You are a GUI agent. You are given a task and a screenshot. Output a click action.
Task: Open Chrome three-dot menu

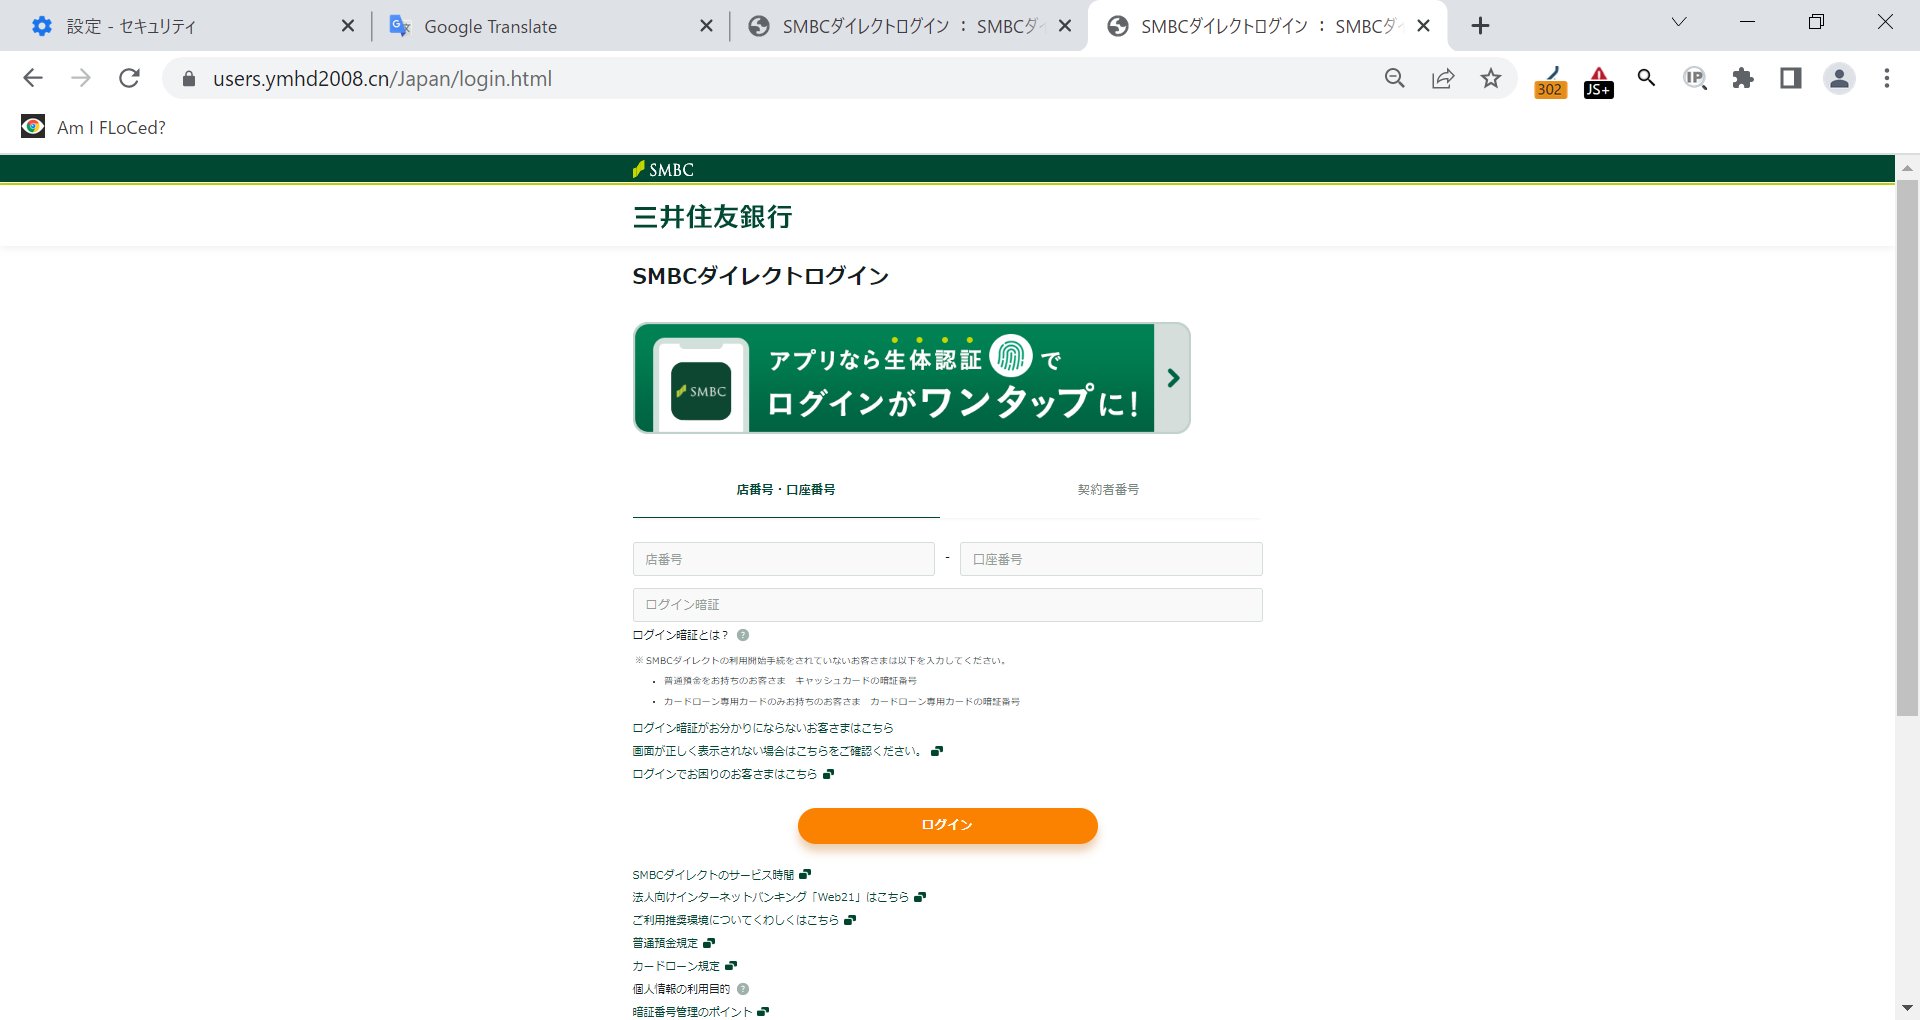pyautogui.click(x=1886, y=78)
